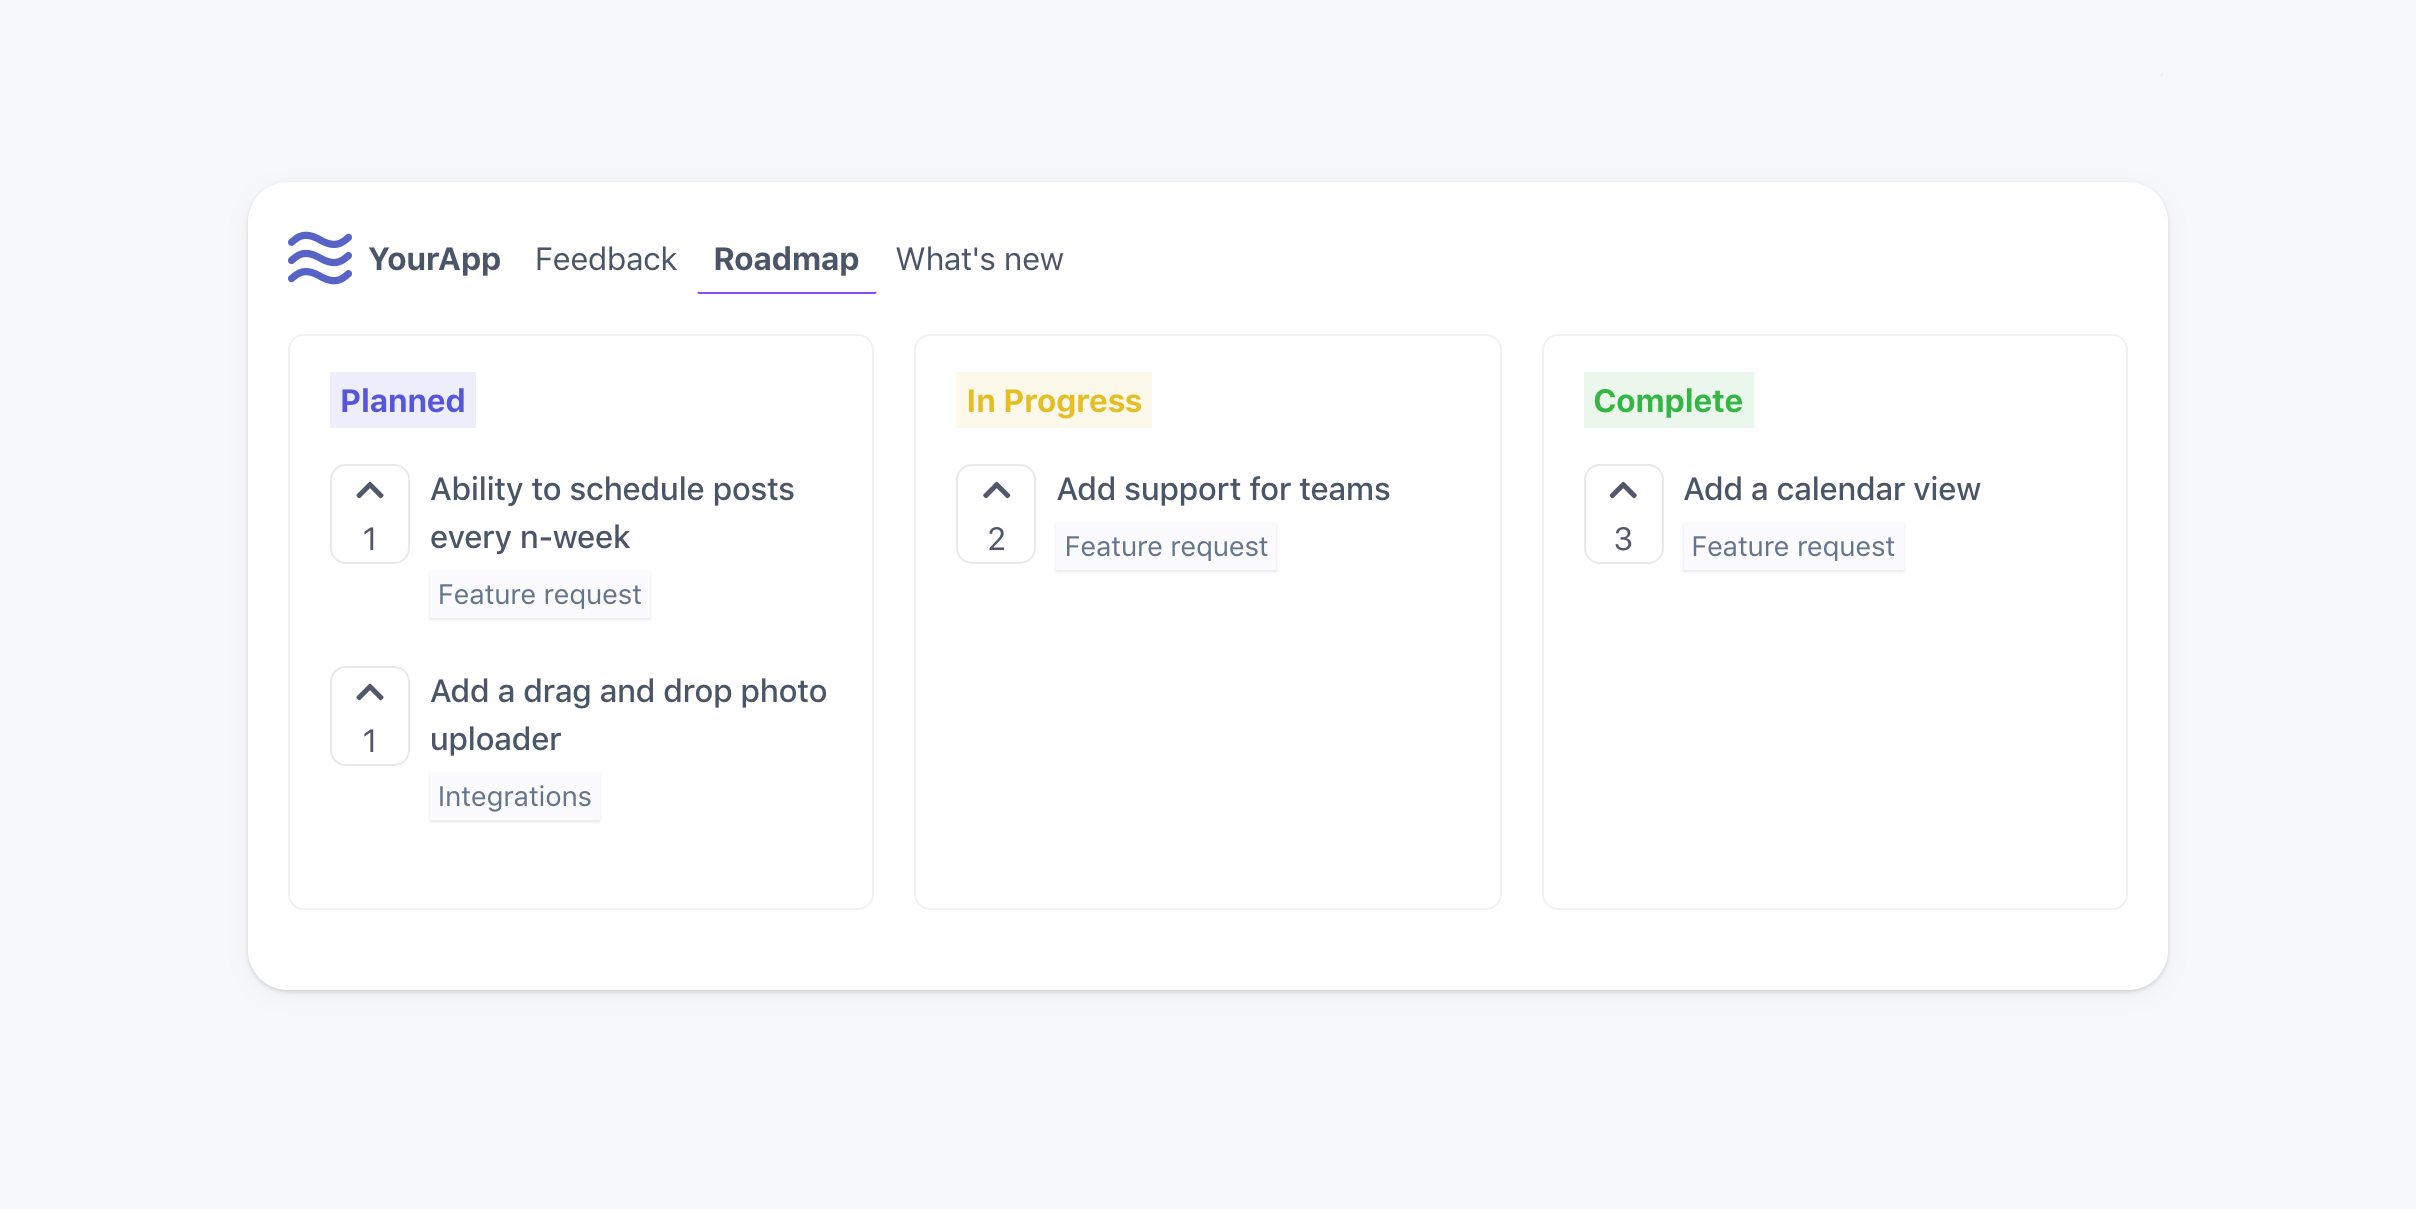The width and height of the screenshot is (2416, 1209).
Task: Select the Roadmap tab
Action: click(786, 259)
